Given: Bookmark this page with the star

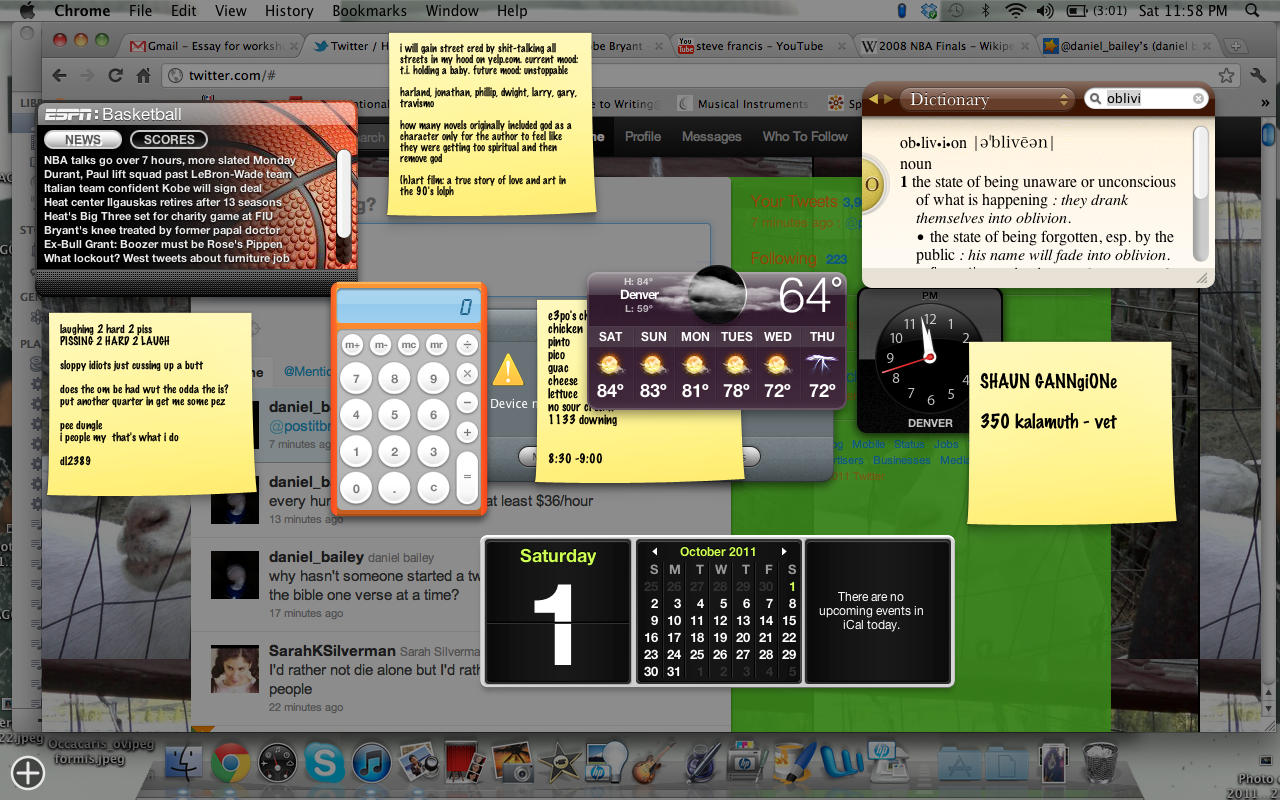Looking at the screenshot, I should tap(1226, 75).
